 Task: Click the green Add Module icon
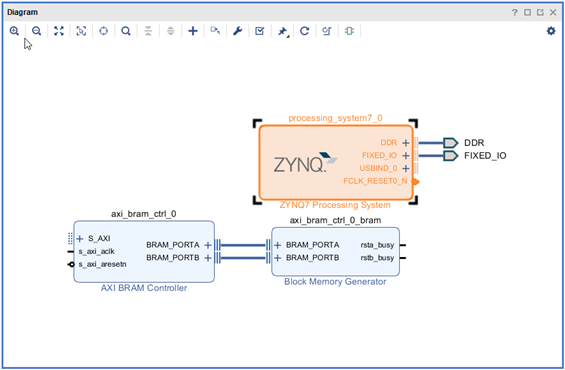[x=349, y=31]
